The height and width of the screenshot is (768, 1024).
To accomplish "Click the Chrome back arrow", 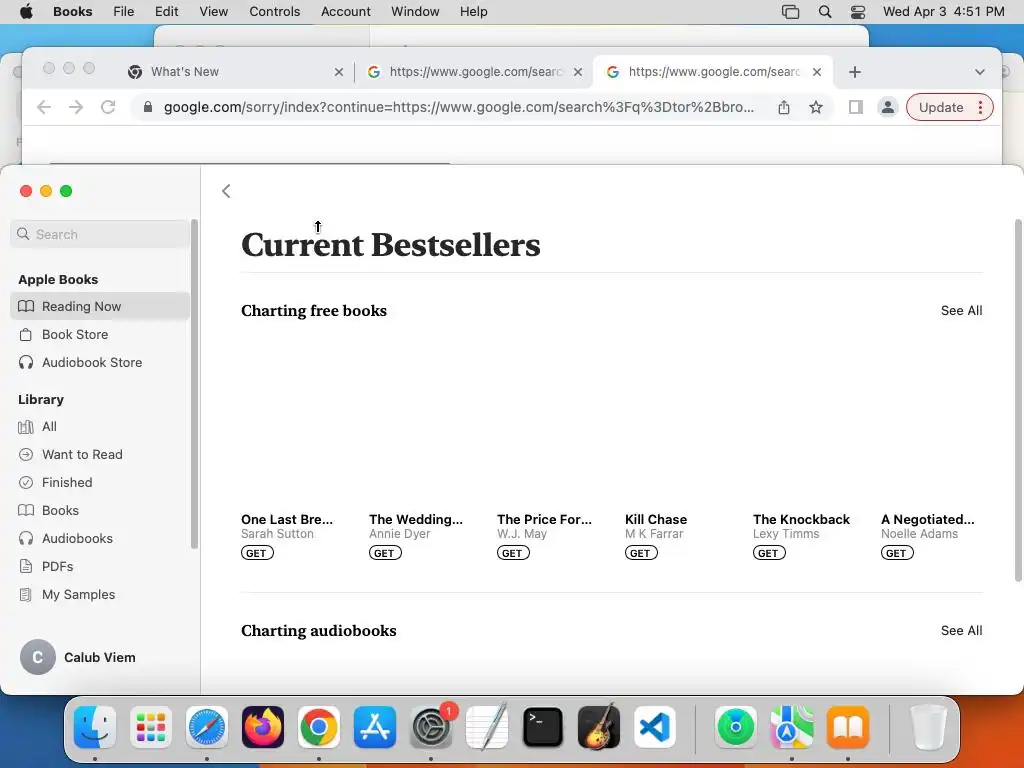I will click(x=44, y=107).
